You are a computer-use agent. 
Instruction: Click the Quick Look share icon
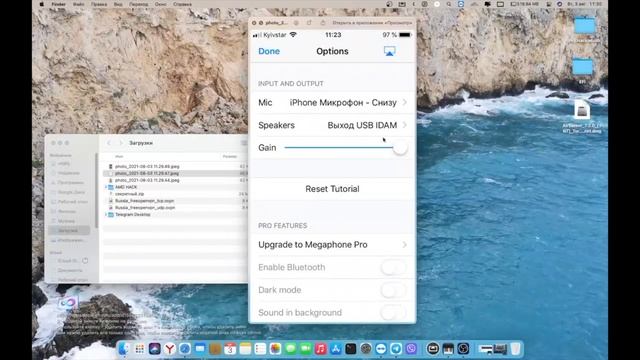323,23
